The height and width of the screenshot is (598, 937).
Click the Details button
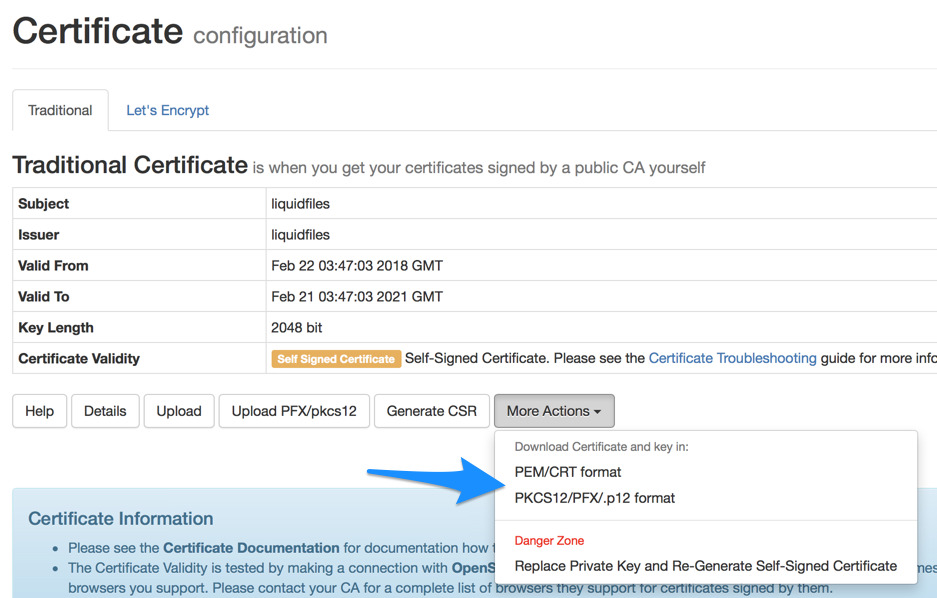coord(104,410)
